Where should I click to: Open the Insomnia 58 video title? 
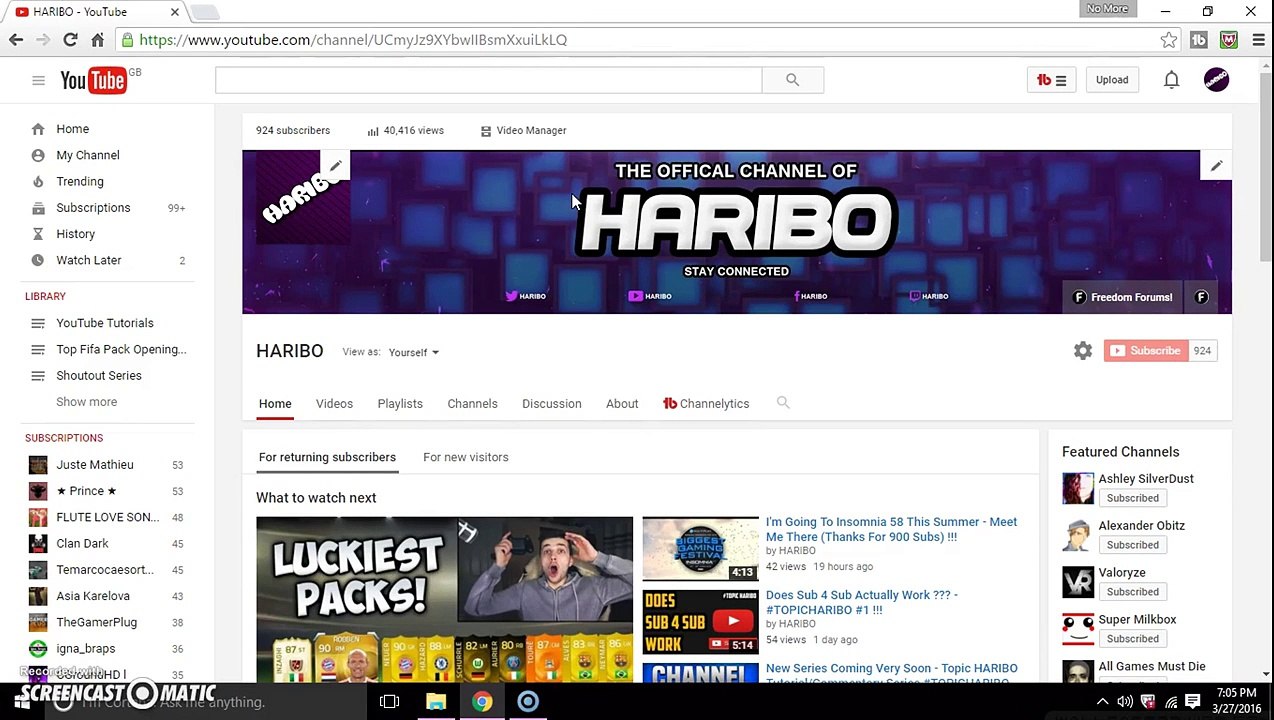(x=891, y=529)
